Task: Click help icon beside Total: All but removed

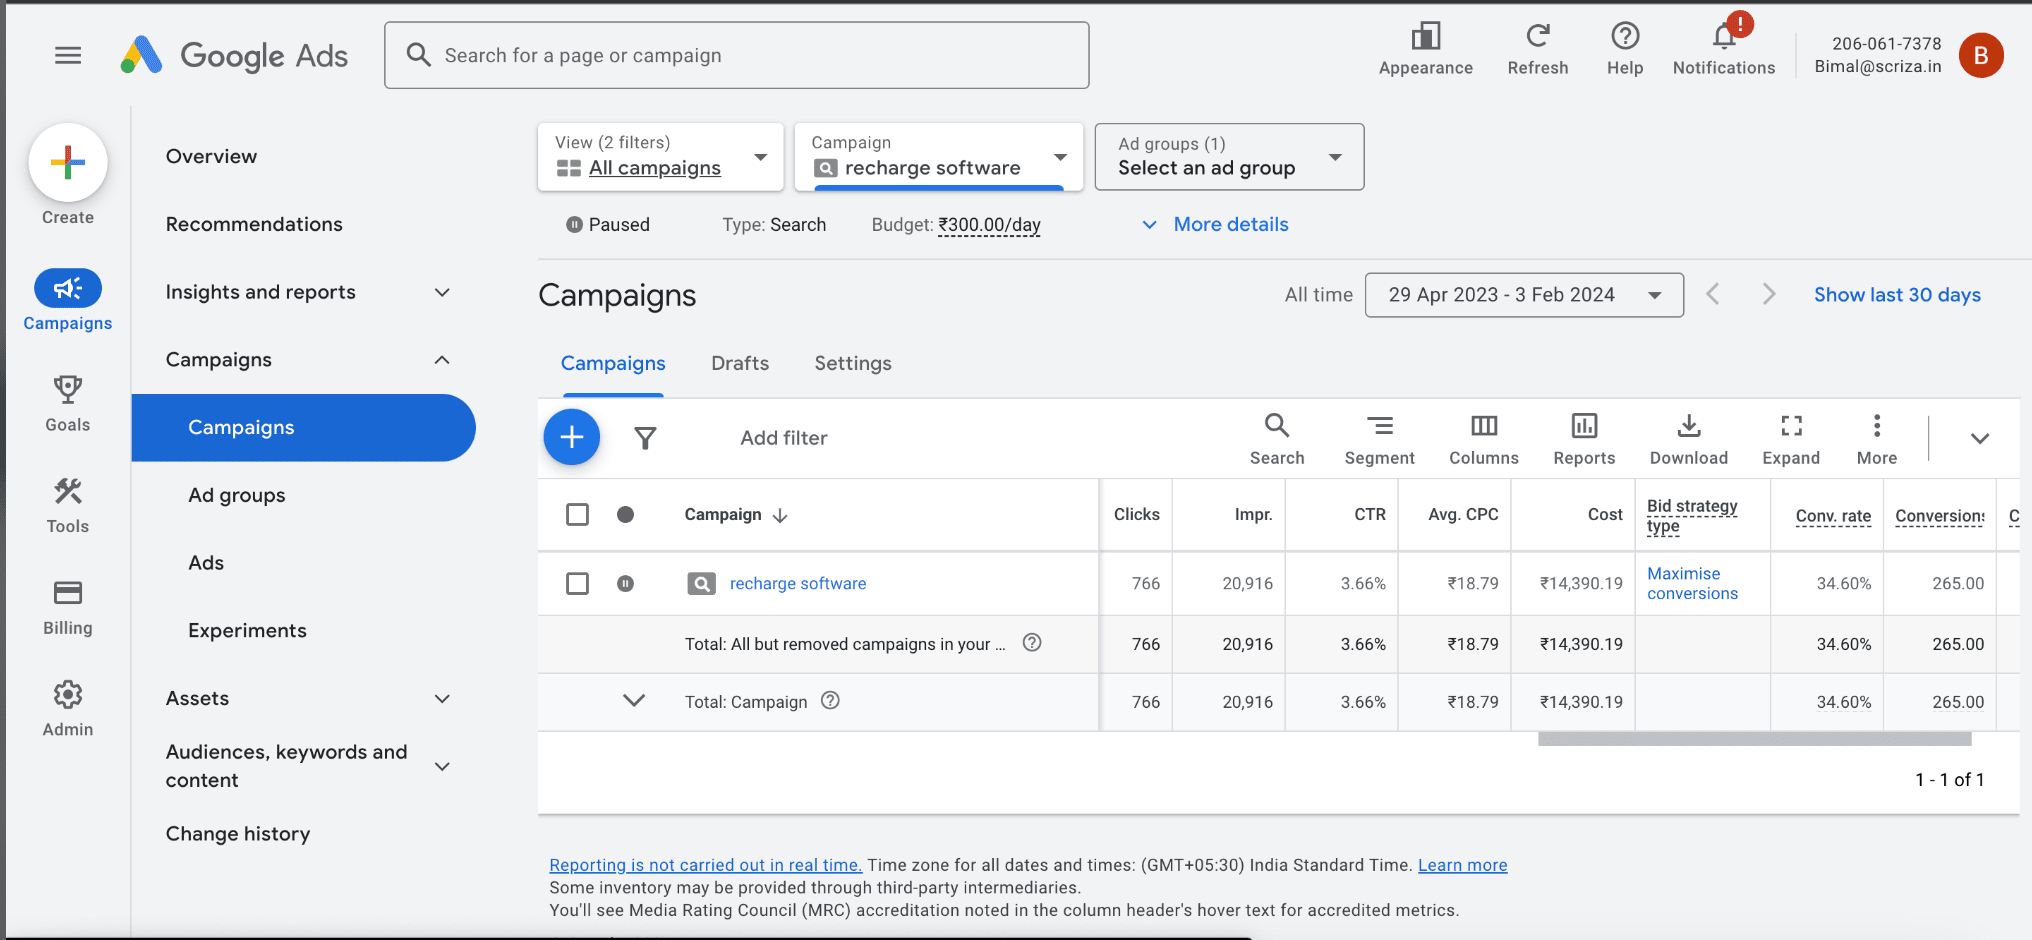Action: point(1032,643)
